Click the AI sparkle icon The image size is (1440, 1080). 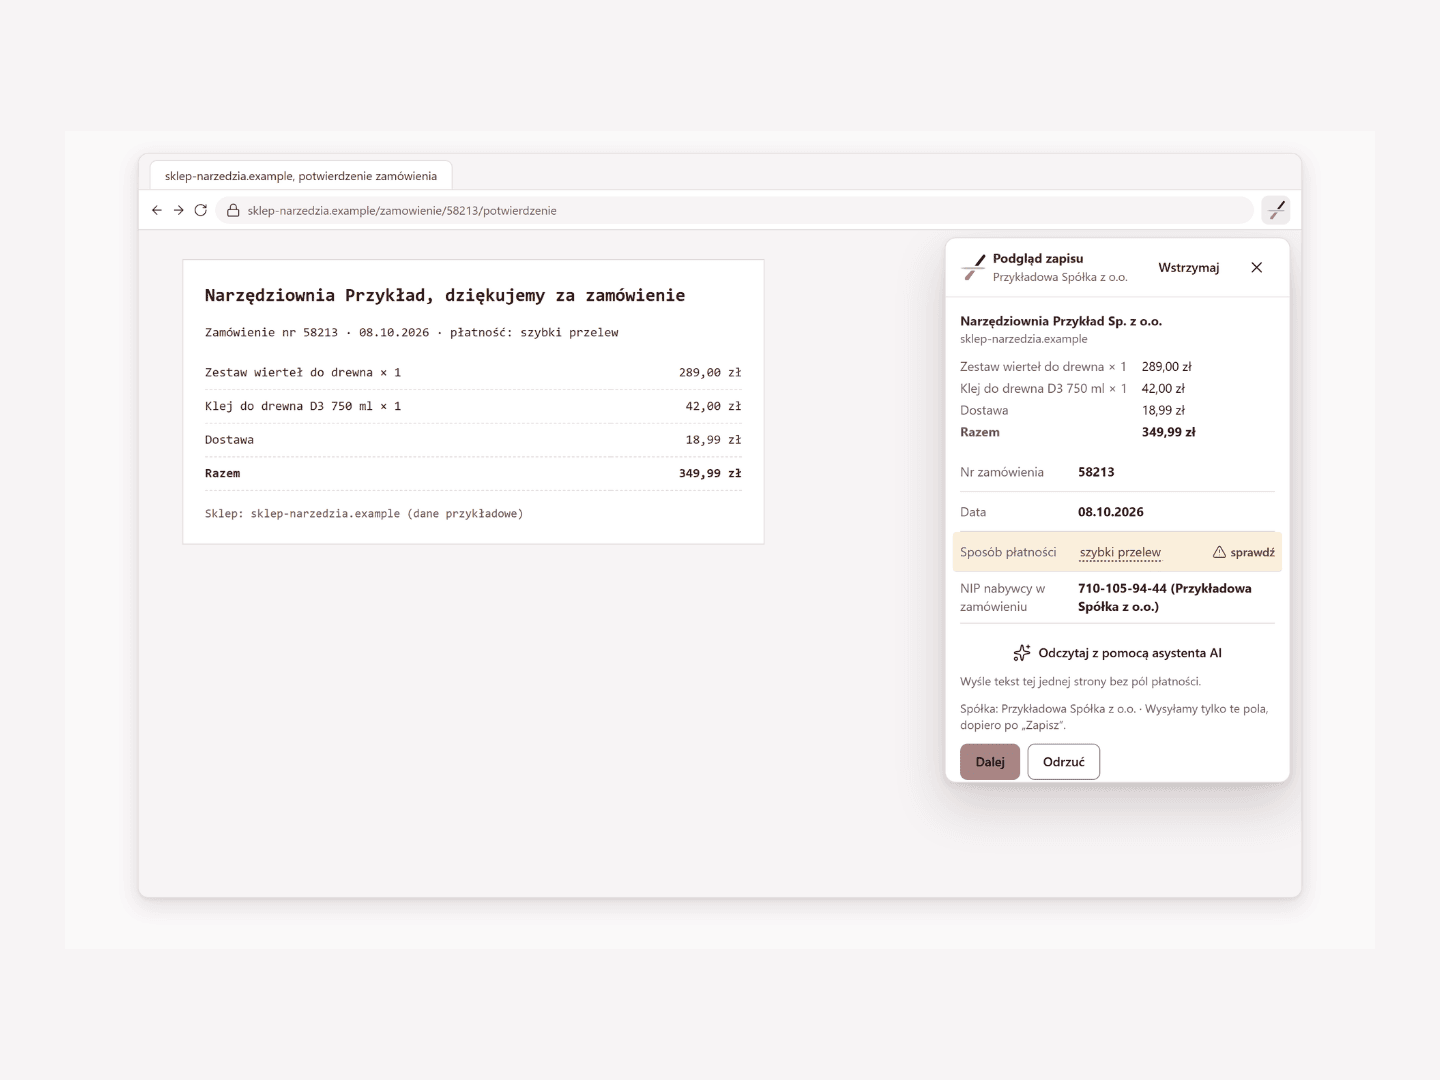click(1022, 653)
